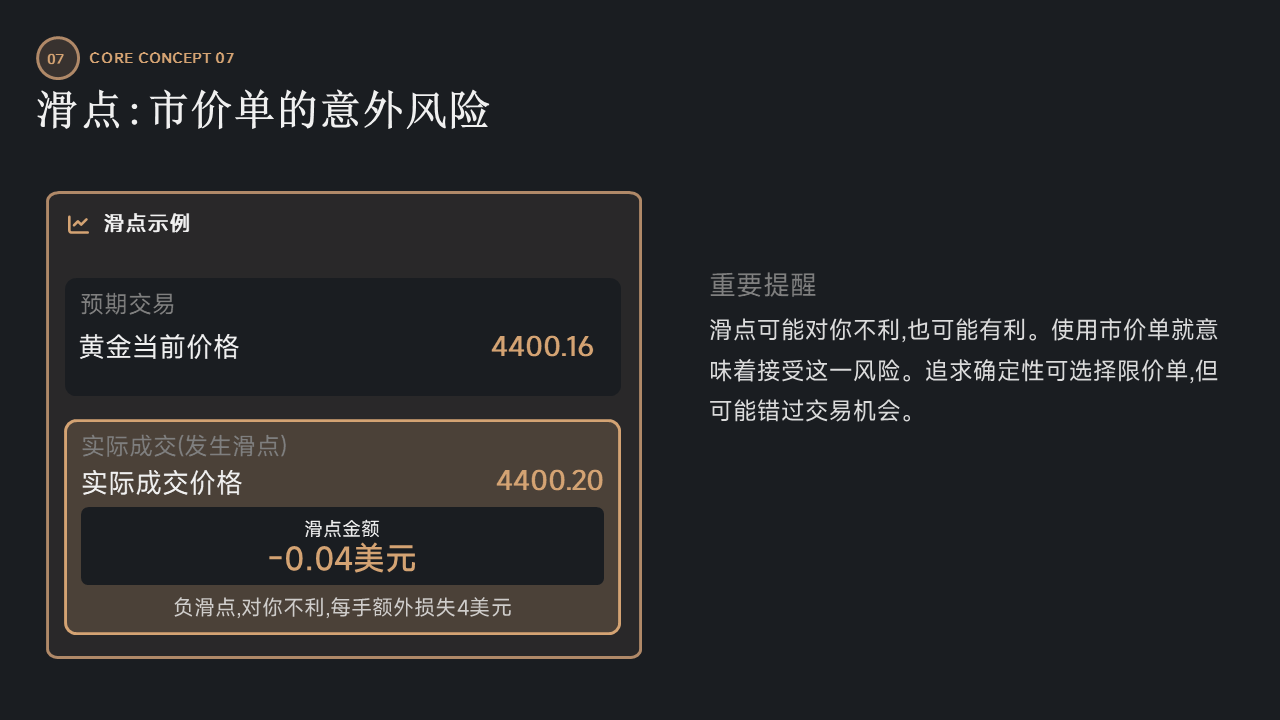1280x720 pixels.
Task: Click the 实际成交(发生滑点) label
Action: 185,446
